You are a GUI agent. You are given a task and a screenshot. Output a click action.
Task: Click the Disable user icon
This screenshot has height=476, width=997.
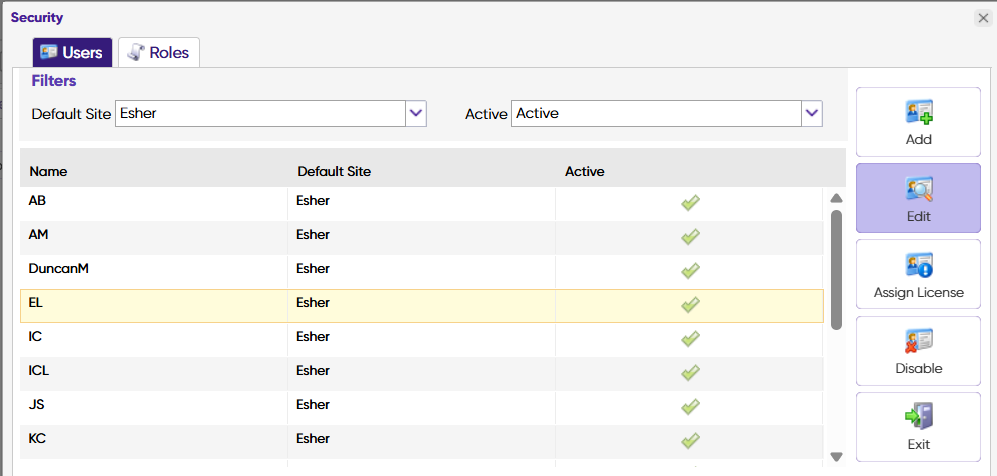(x=918, y=341)
